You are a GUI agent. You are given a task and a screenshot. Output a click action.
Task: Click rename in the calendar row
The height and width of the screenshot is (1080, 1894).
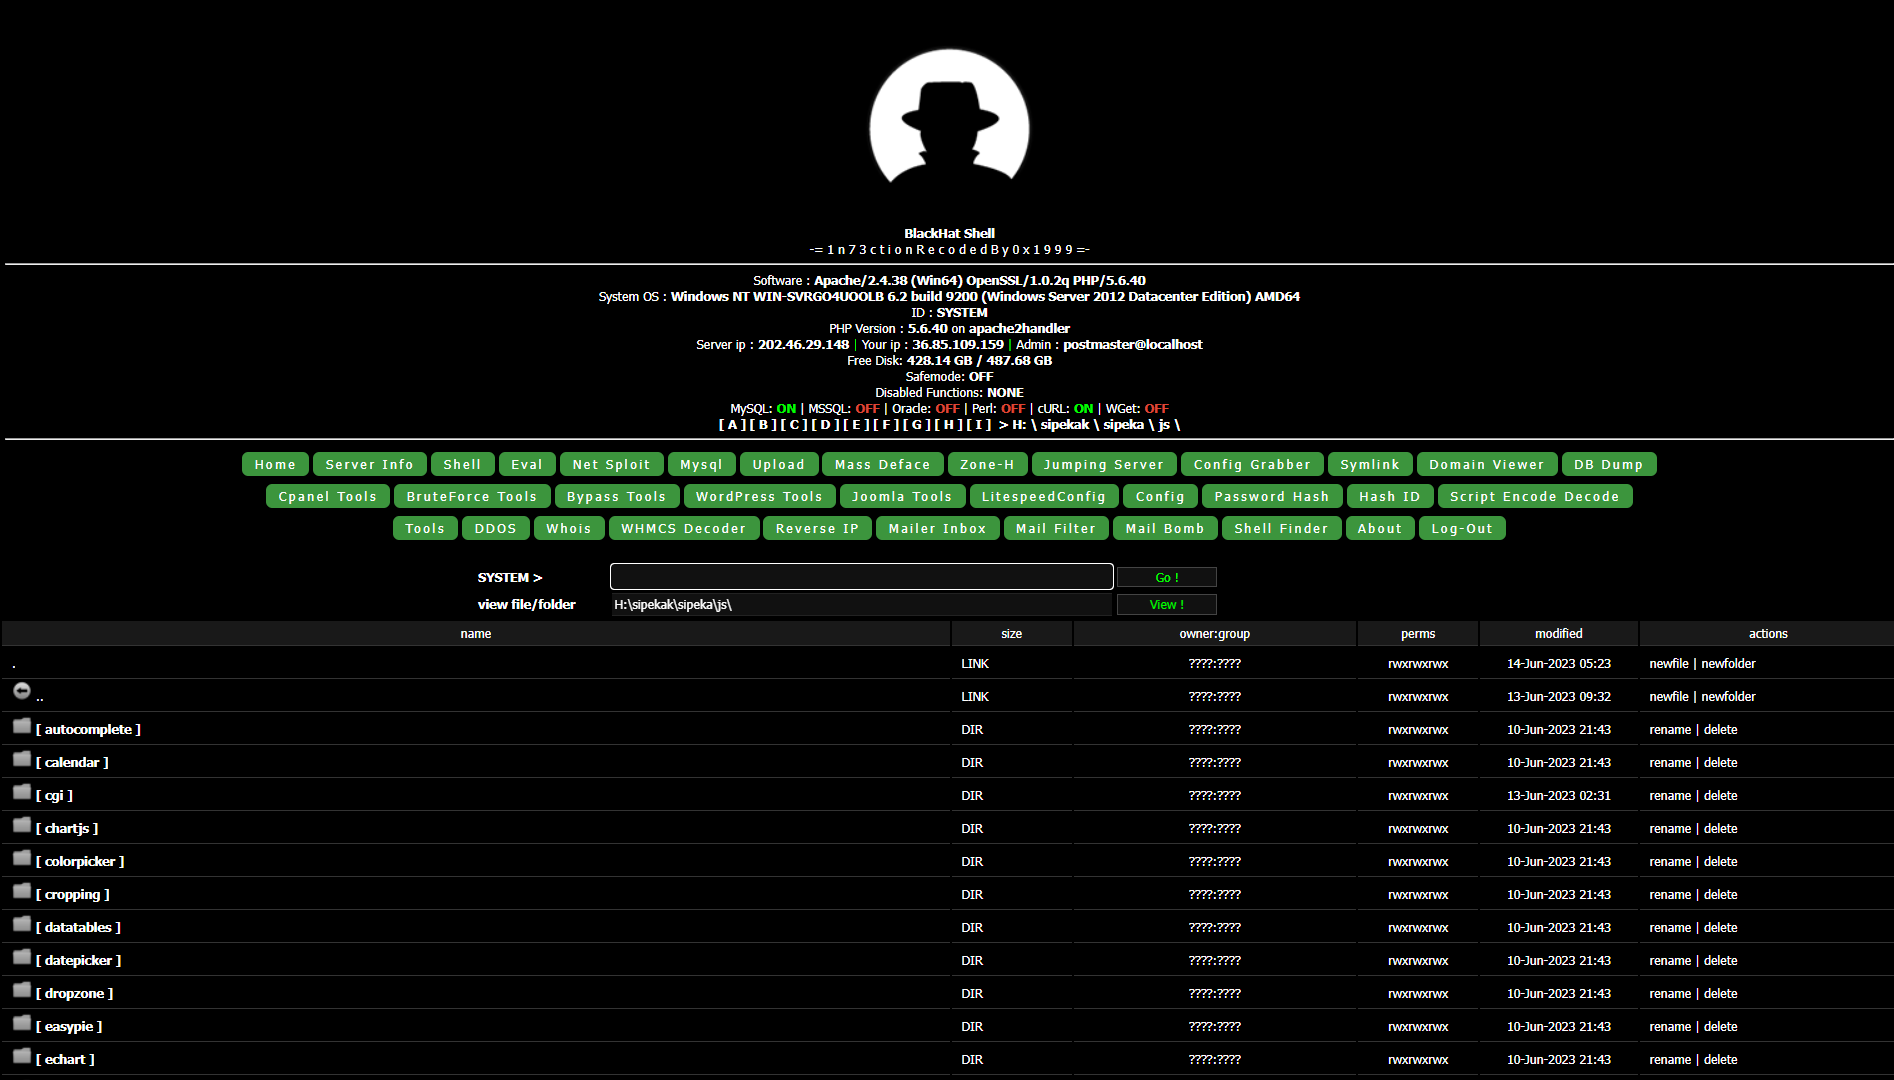tap(1670, 762)
